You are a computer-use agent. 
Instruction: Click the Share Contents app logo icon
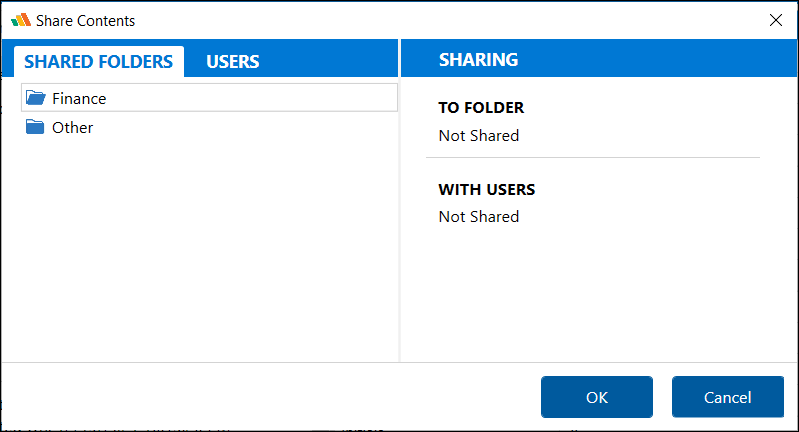pos(21,20)
